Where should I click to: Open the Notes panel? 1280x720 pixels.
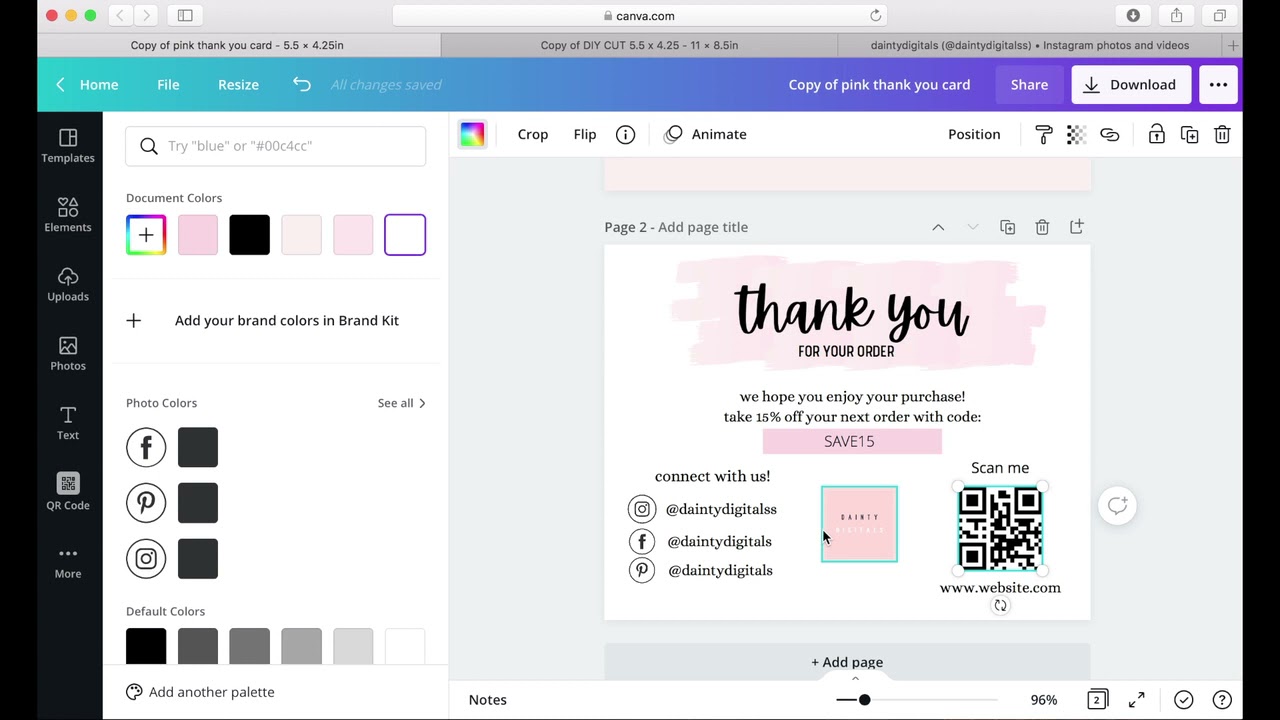click(x=488, y=700)
